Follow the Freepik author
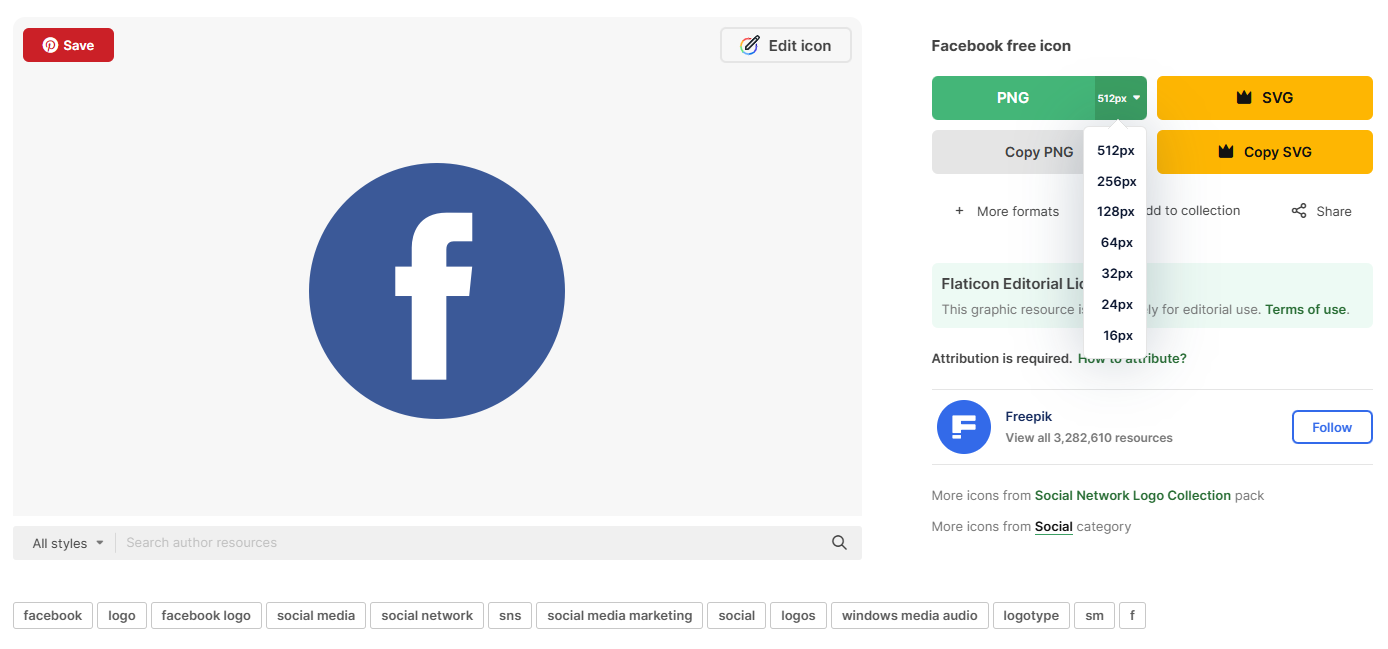The height and width of the screenshot is (649, 1388). 1331,427
